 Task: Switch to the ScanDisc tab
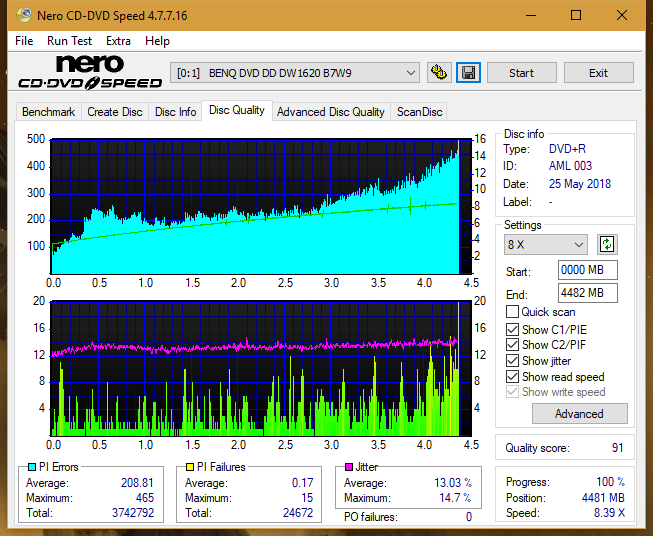(x=419, y=112)
